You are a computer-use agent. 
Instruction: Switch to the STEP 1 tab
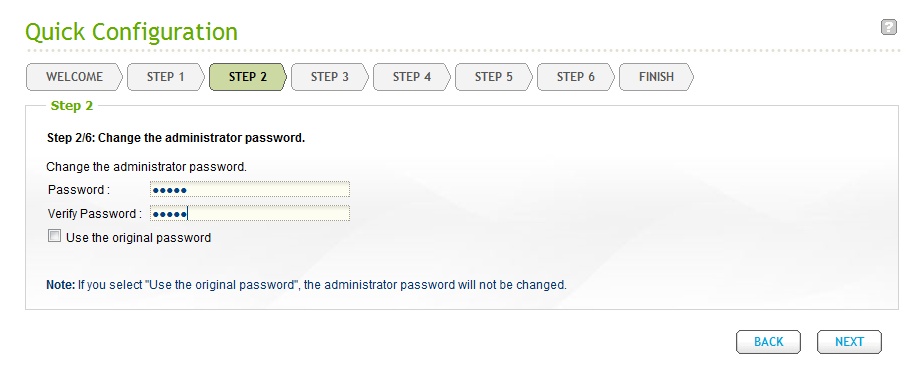pyautogui.click(x=166, y=77)
